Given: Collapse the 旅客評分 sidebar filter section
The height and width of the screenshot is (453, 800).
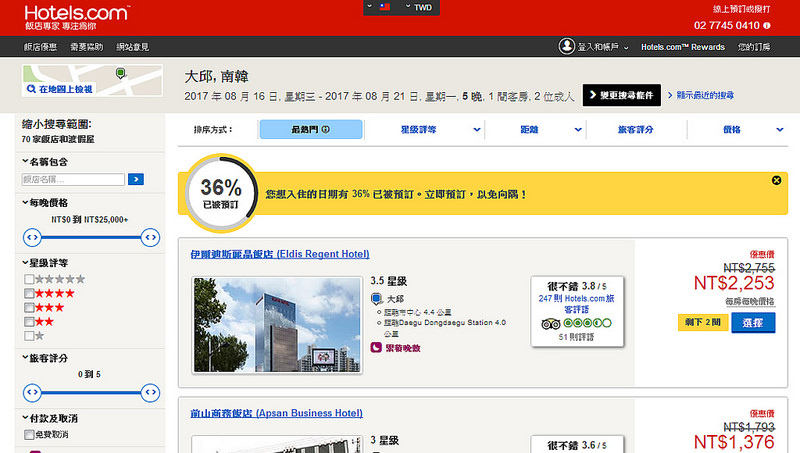Looking at the screenshot, I should (45, 358).
